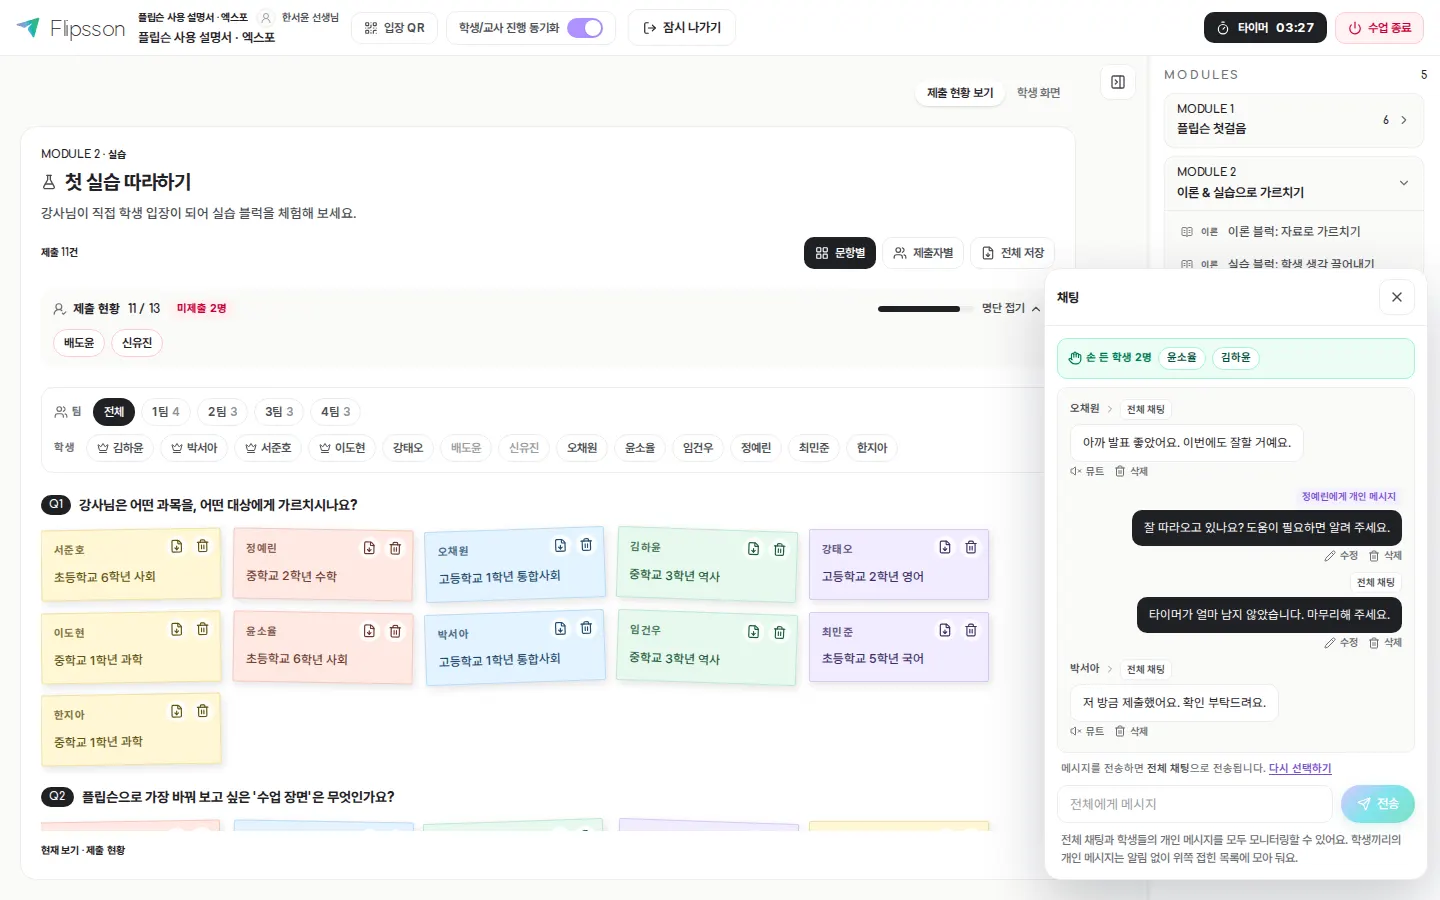
Task: Delete 한지아's answer card
Action: coord(203,711)
